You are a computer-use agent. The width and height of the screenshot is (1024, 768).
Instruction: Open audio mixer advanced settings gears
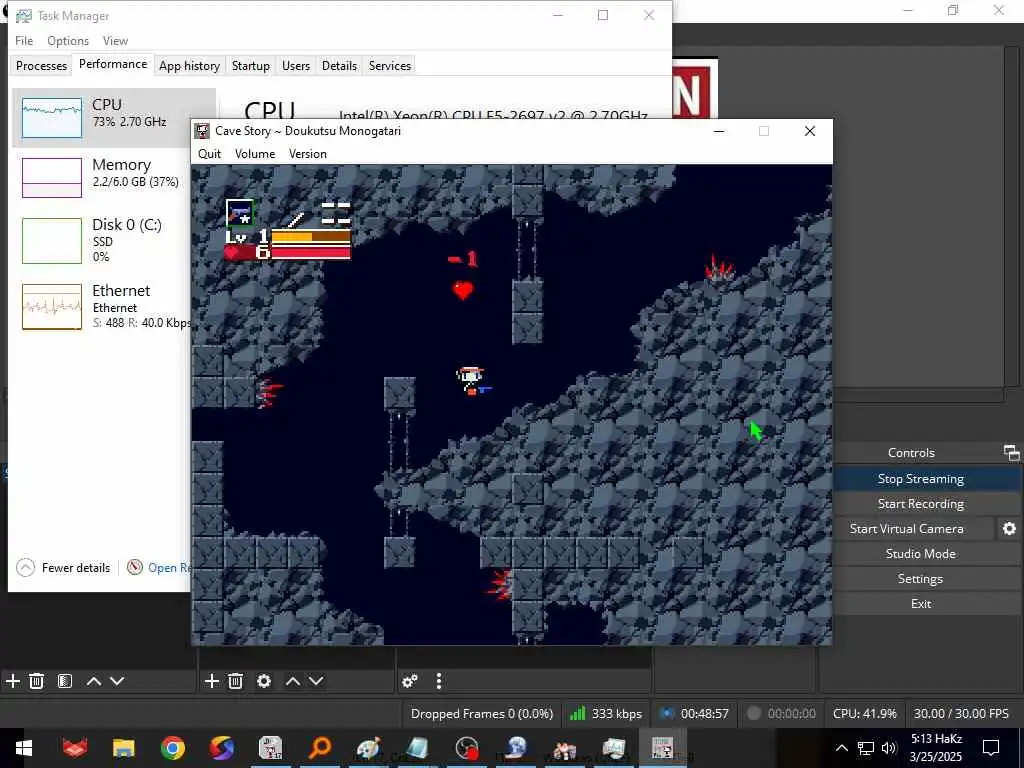pyautogui.click(x=410, y=681)
